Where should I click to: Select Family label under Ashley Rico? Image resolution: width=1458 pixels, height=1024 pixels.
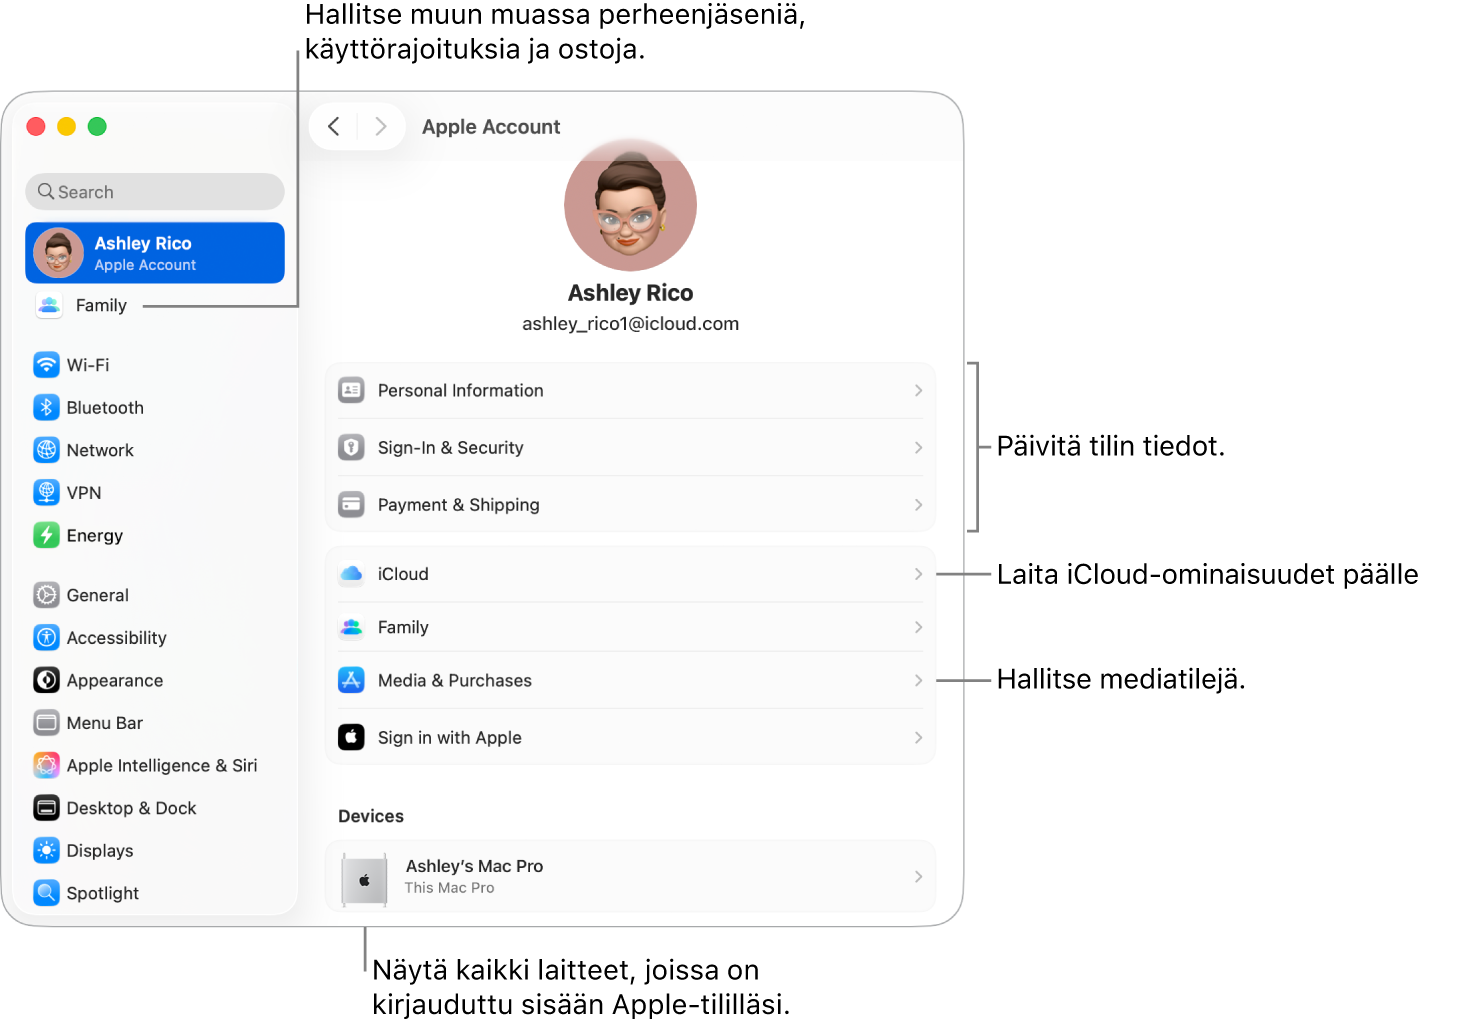pyautogui.click(x=101, y=305)
